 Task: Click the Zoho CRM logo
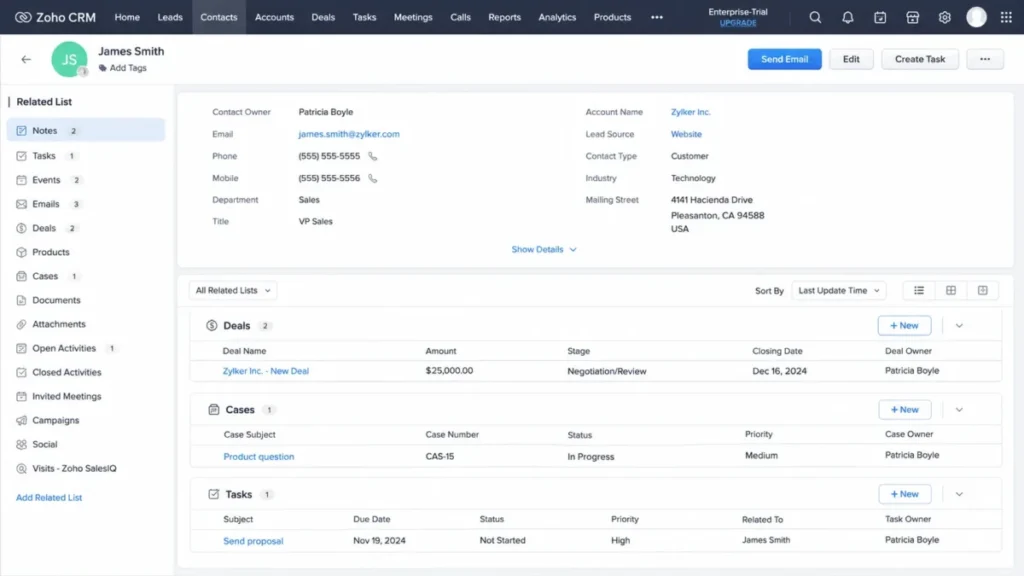(55, 17)
